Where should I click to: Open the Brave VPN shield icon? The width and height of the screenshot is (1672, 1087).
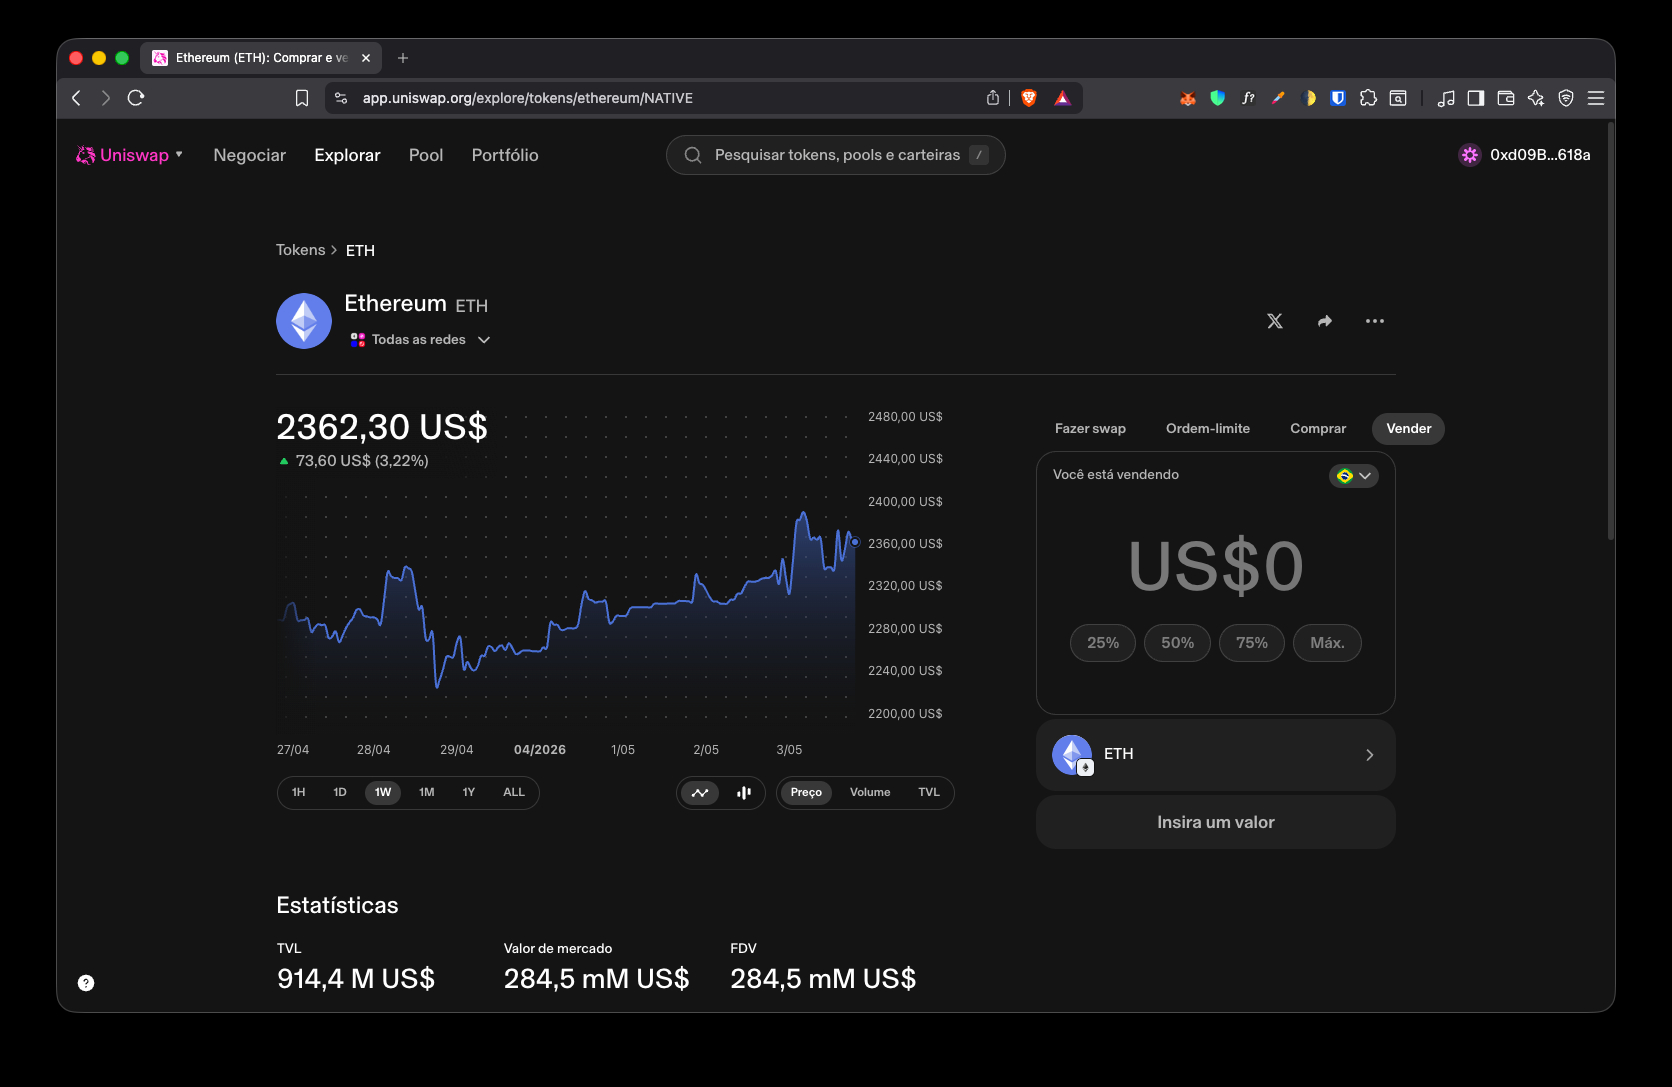pos(1566,98)
